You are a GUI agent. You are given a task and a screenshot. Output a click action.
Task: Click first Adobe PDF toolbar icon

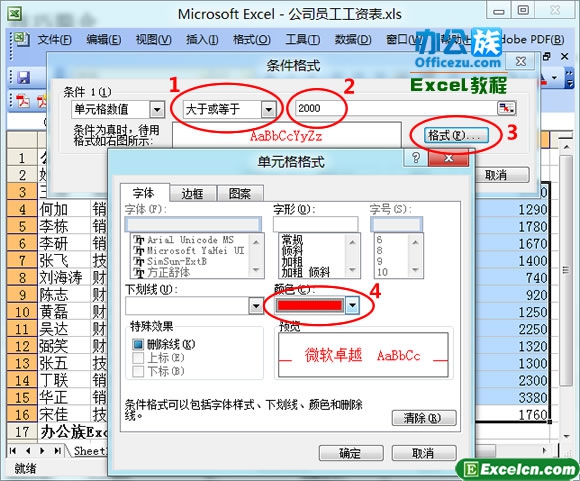(x=23, y=101)
